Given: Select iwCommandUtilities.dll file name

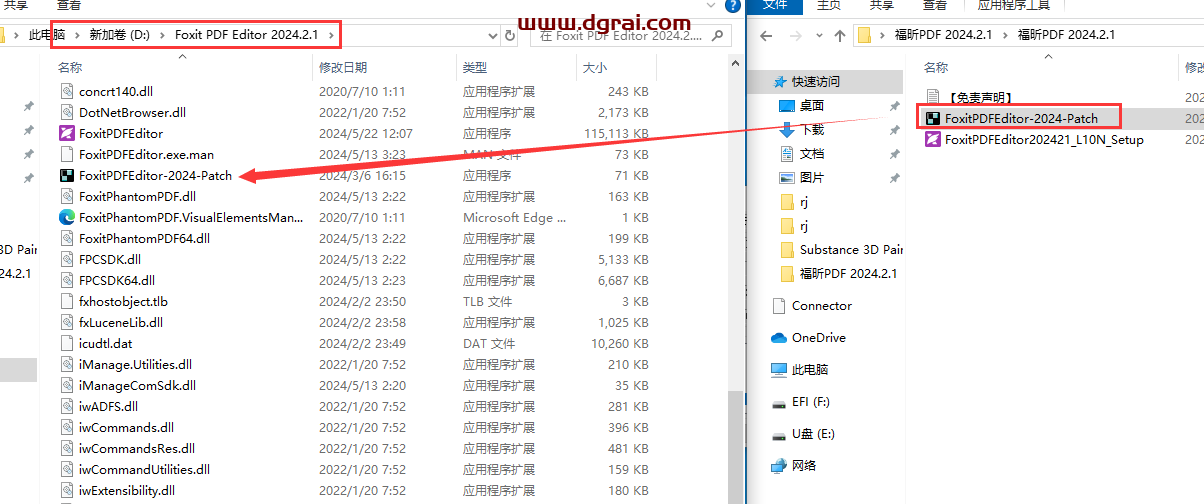Looking at the screenshot, I should [144, 469].
